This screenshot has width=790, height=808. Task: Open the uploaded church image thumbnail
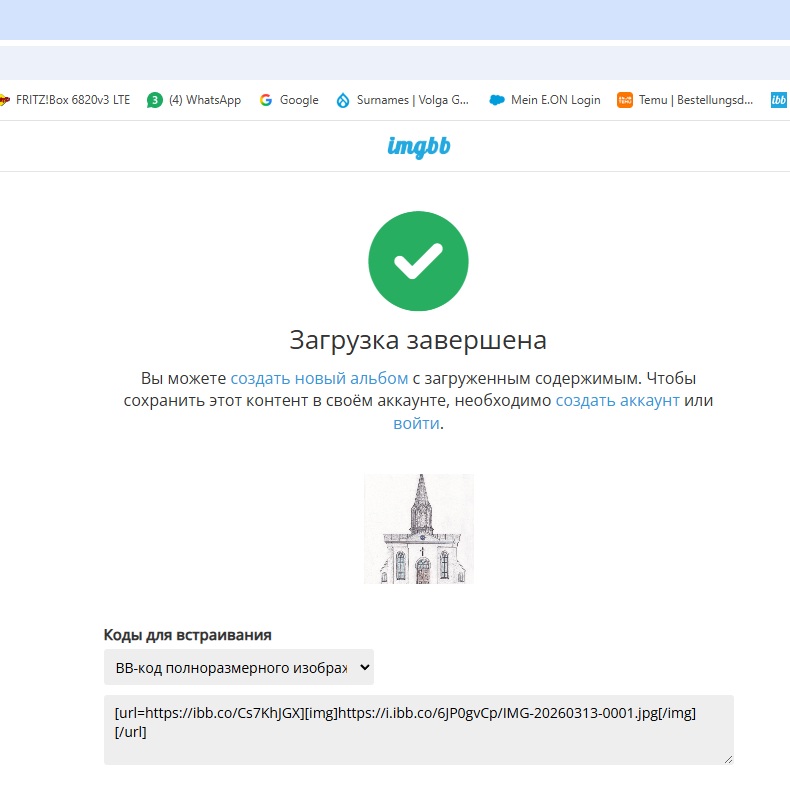click(x=418, y=529)
